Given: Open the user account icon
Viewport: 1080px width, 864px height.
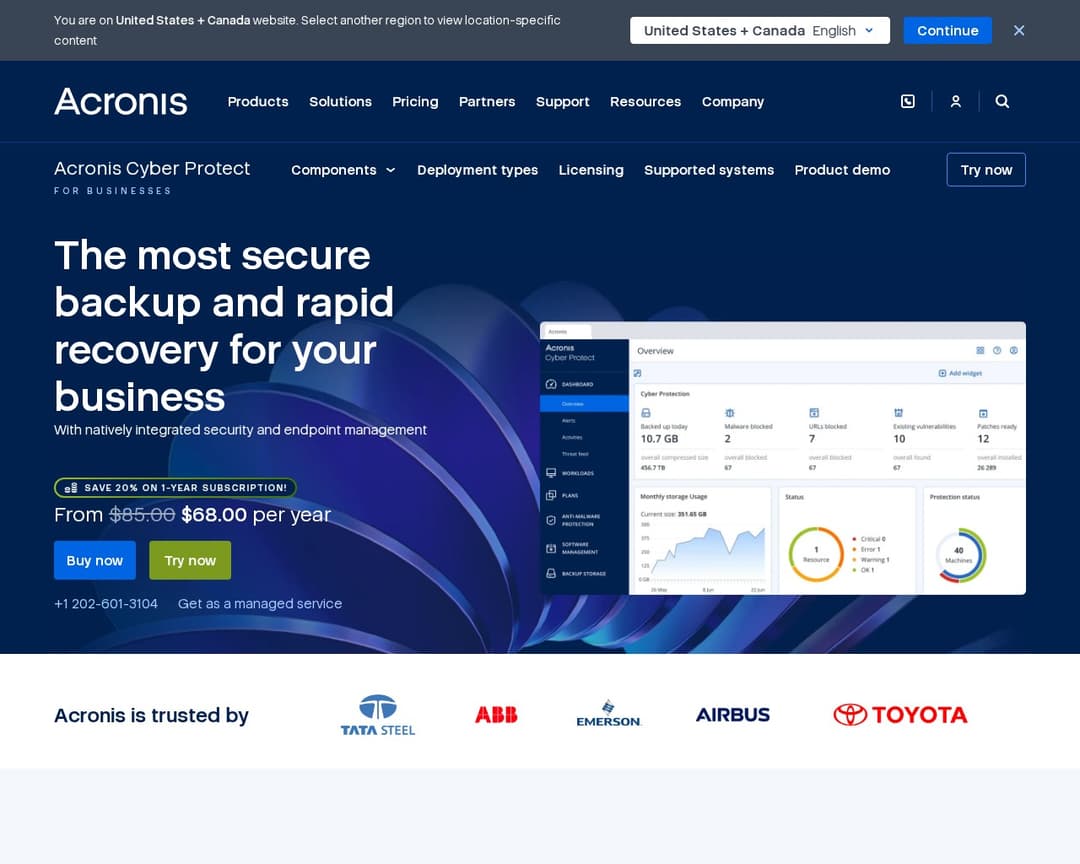Looking at the screenshot, I should (955, 101).
